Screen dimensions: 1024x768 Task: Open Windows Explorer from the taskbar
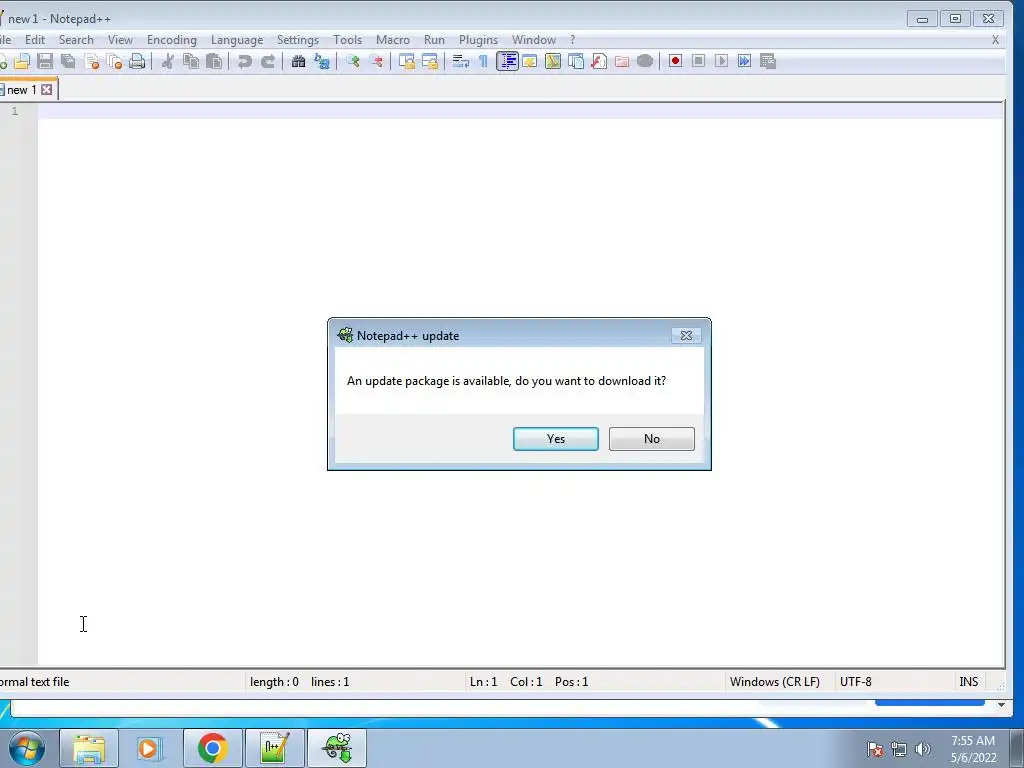(89, 748)
